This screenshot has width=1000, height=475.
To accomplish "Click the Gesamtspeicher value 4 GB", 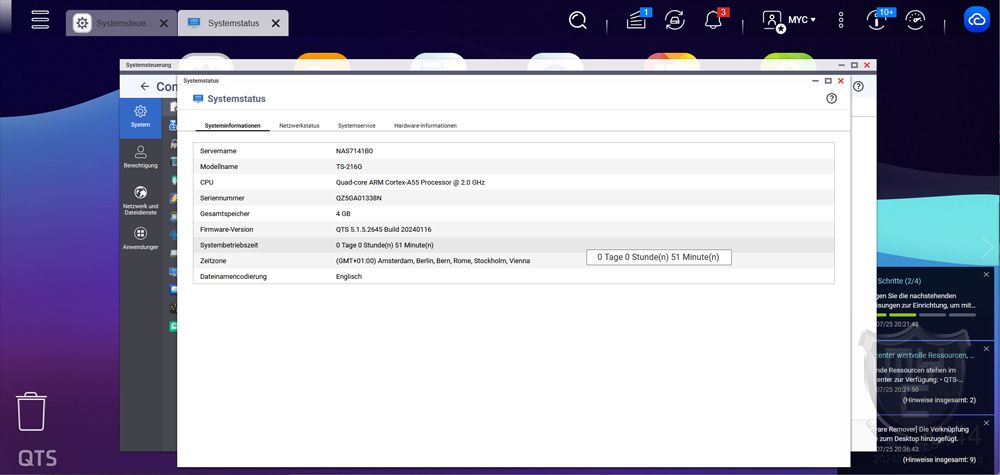I will (343, 214).
